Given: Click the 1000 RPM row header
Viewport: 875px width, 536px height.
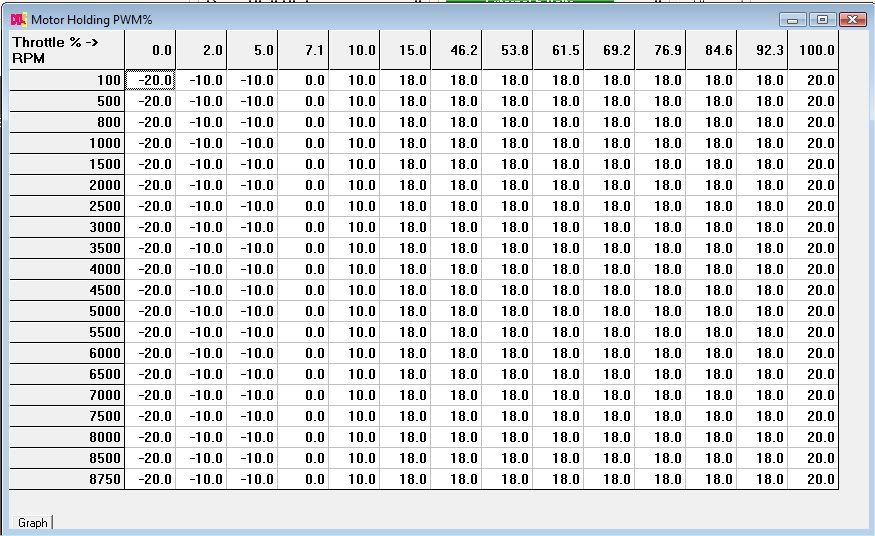Looking at the screenshot, I should click(67, 143).
